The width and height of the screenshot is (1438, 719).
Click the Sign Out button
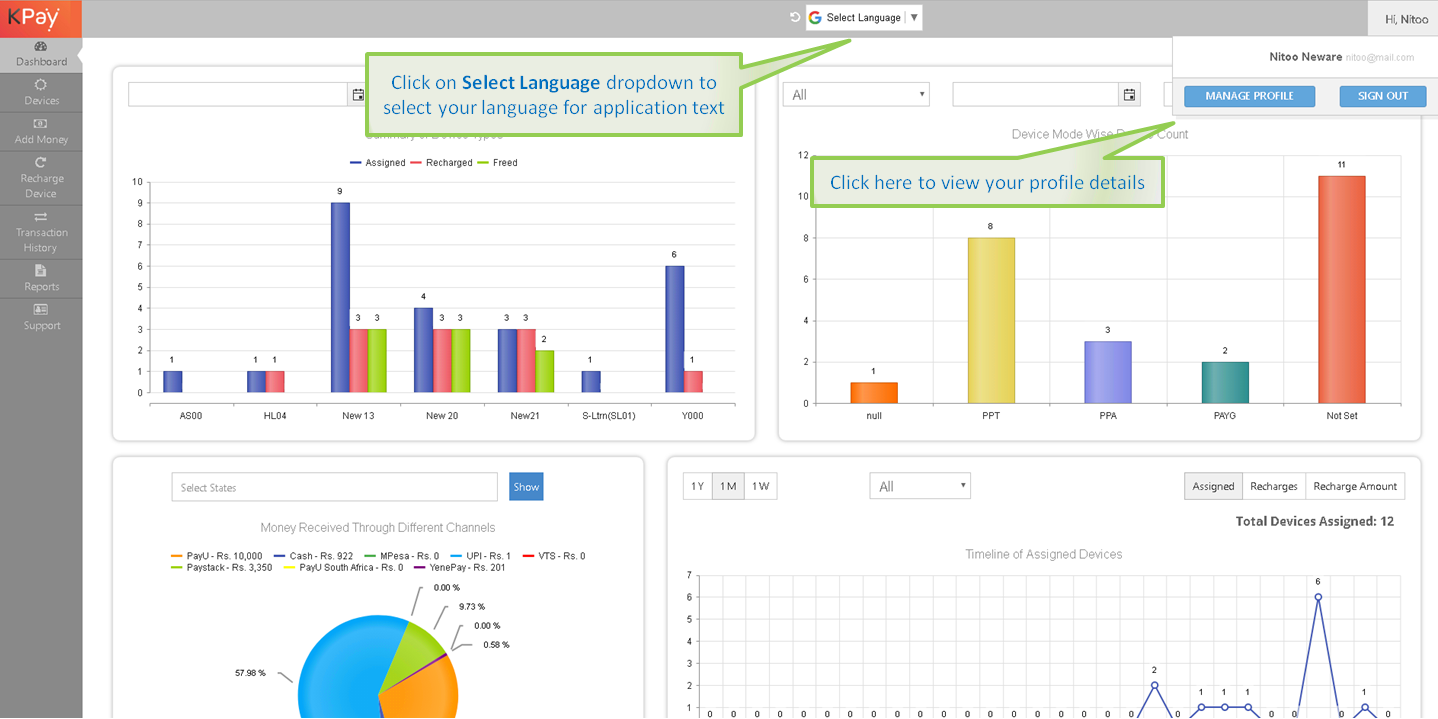1382,96
